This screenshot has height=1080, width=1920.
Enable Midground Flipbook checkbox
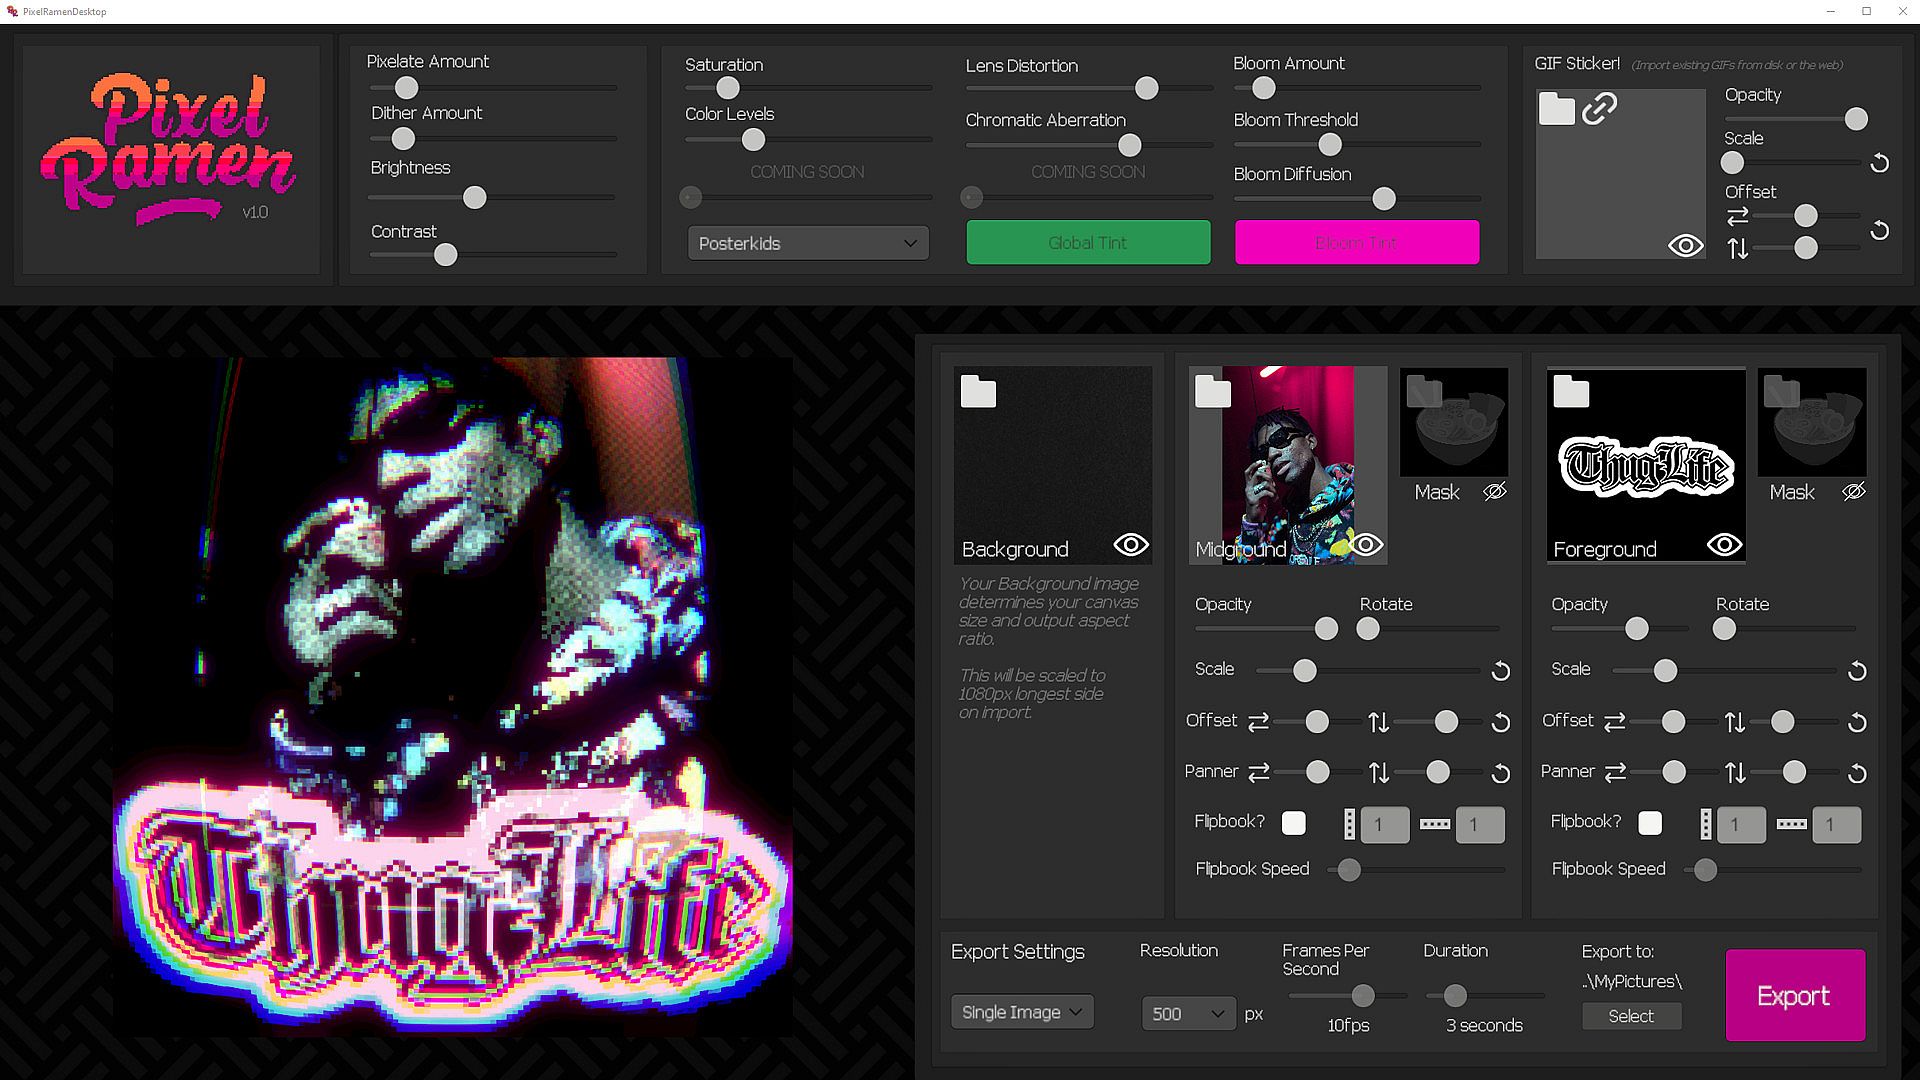point(1293,823)
